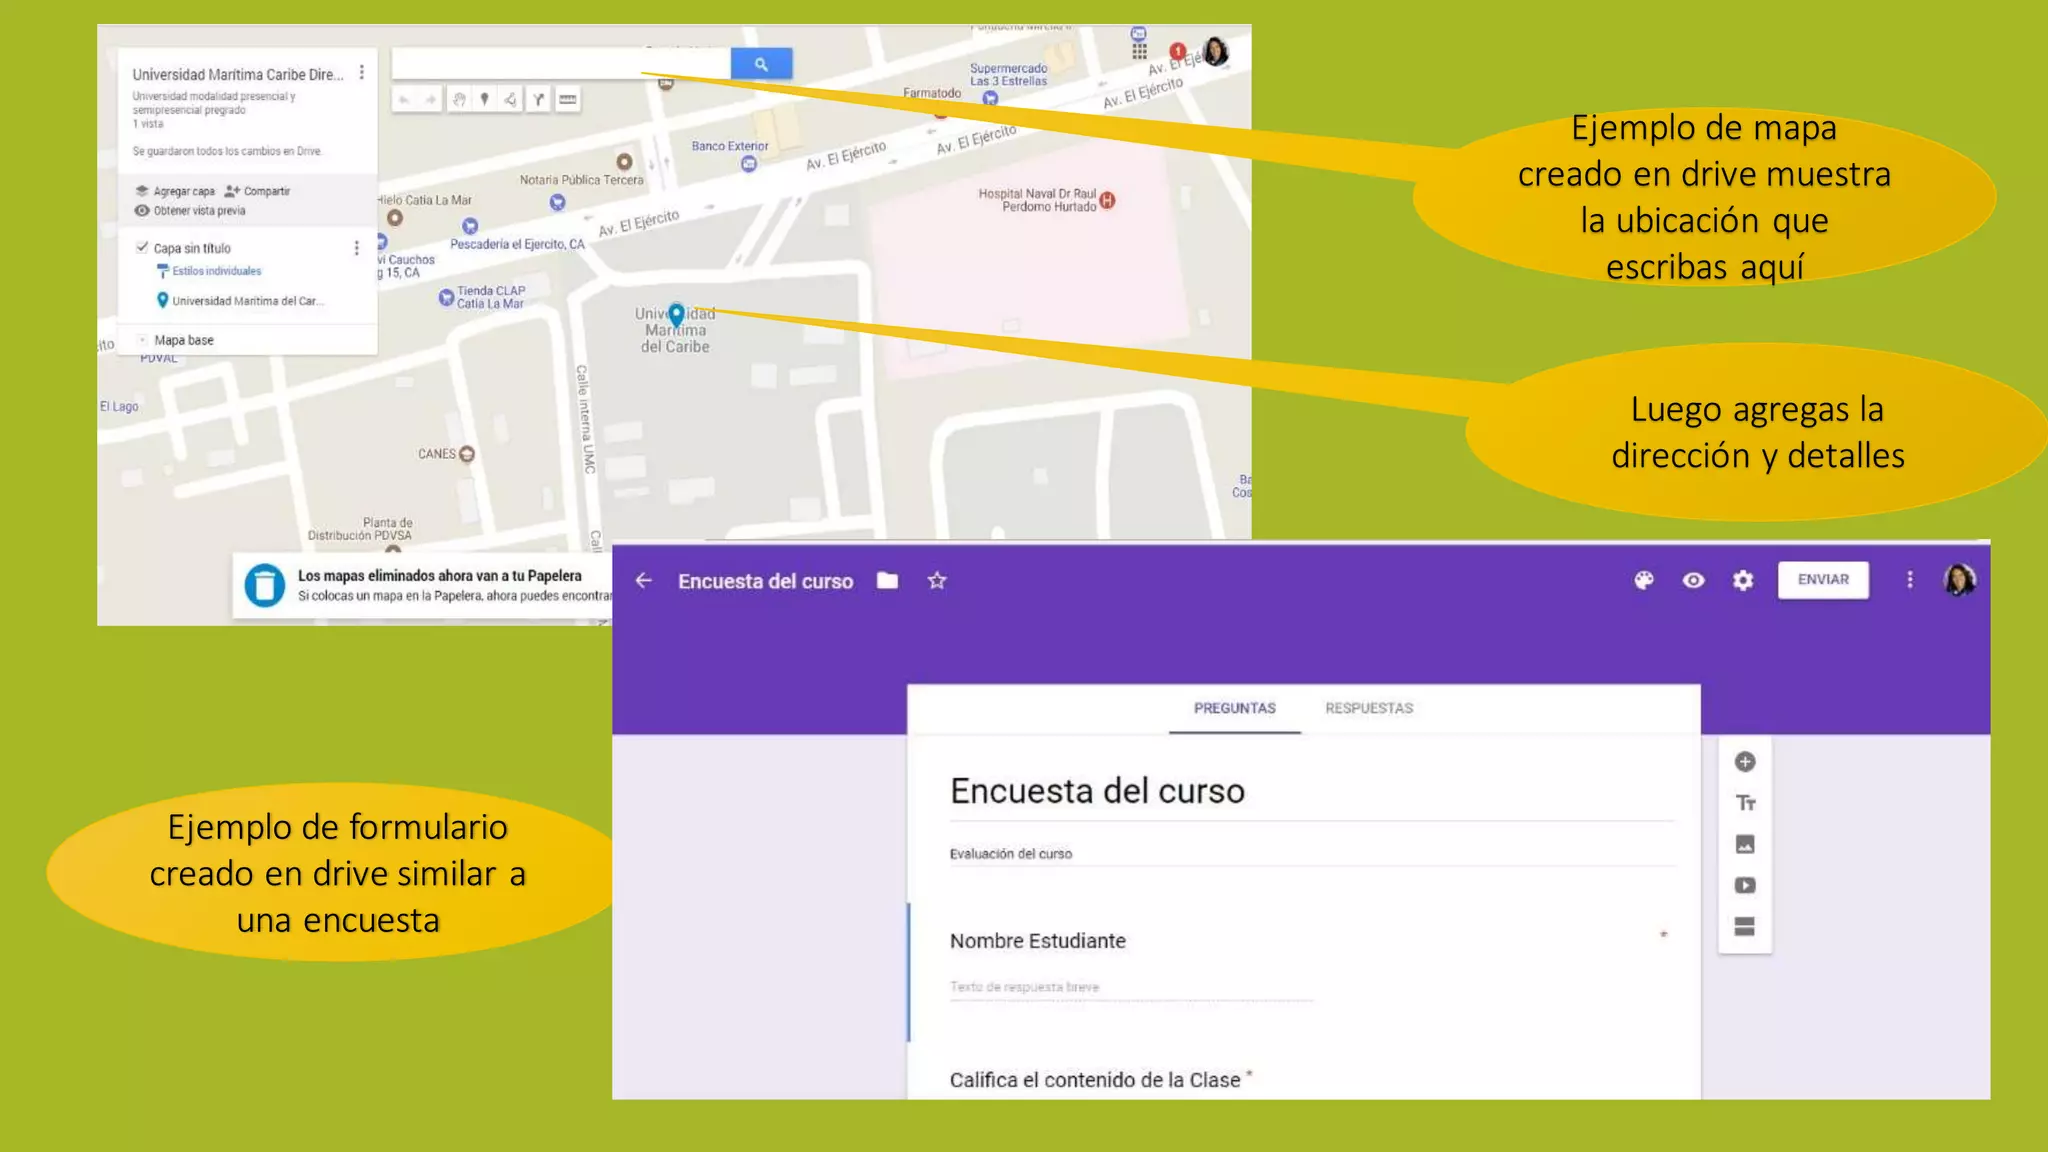
Task: Click the blue map search button
Action: pos(761,64)
